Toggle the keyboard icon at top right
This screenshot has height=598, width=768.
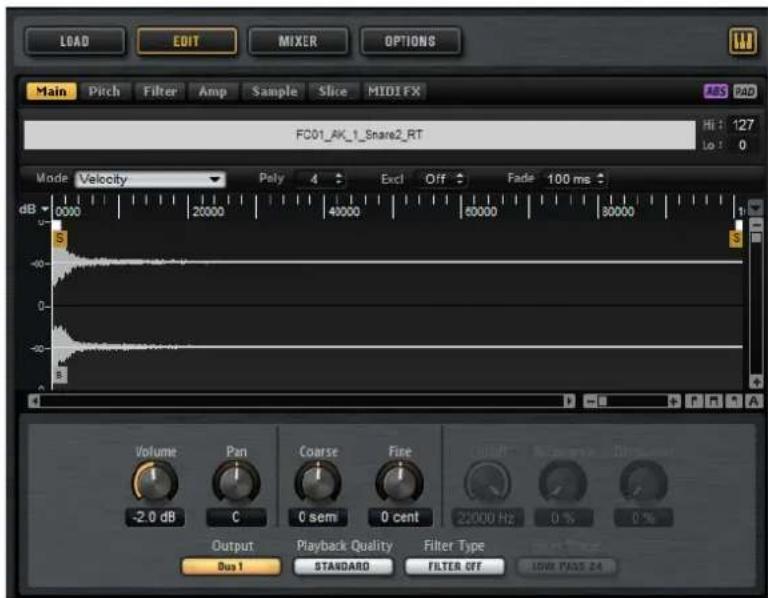743,42
